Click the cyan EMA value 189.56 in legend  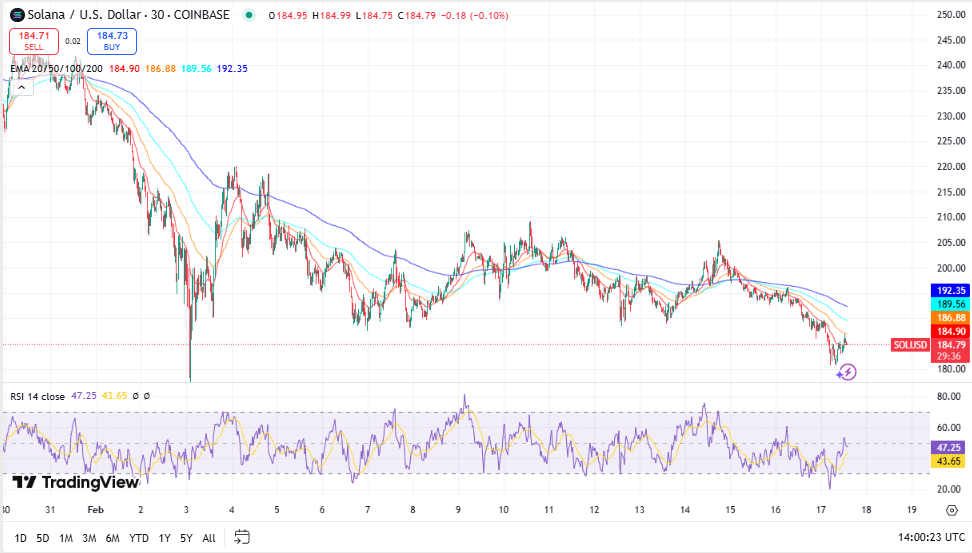point(196,69)
